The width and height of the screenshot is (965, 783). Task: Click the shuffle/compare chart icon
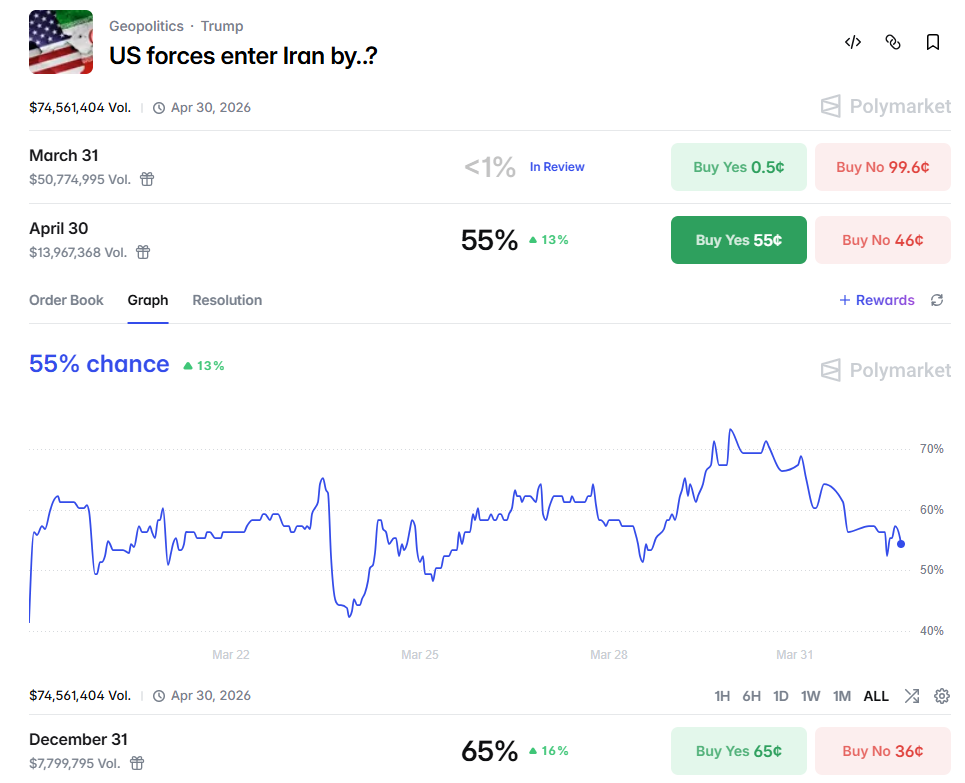[x=912, y=696]
